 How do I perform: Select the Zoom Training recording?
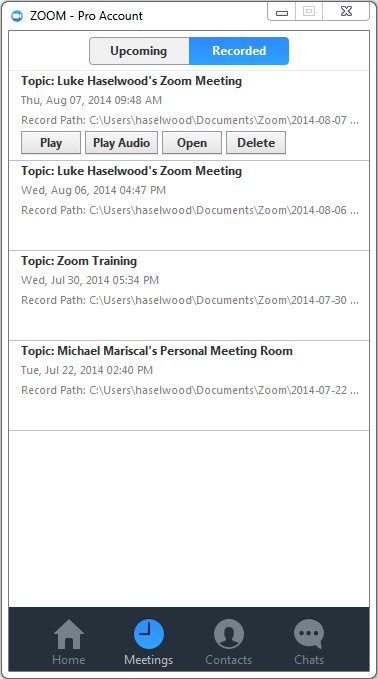[x=189, y=295]
